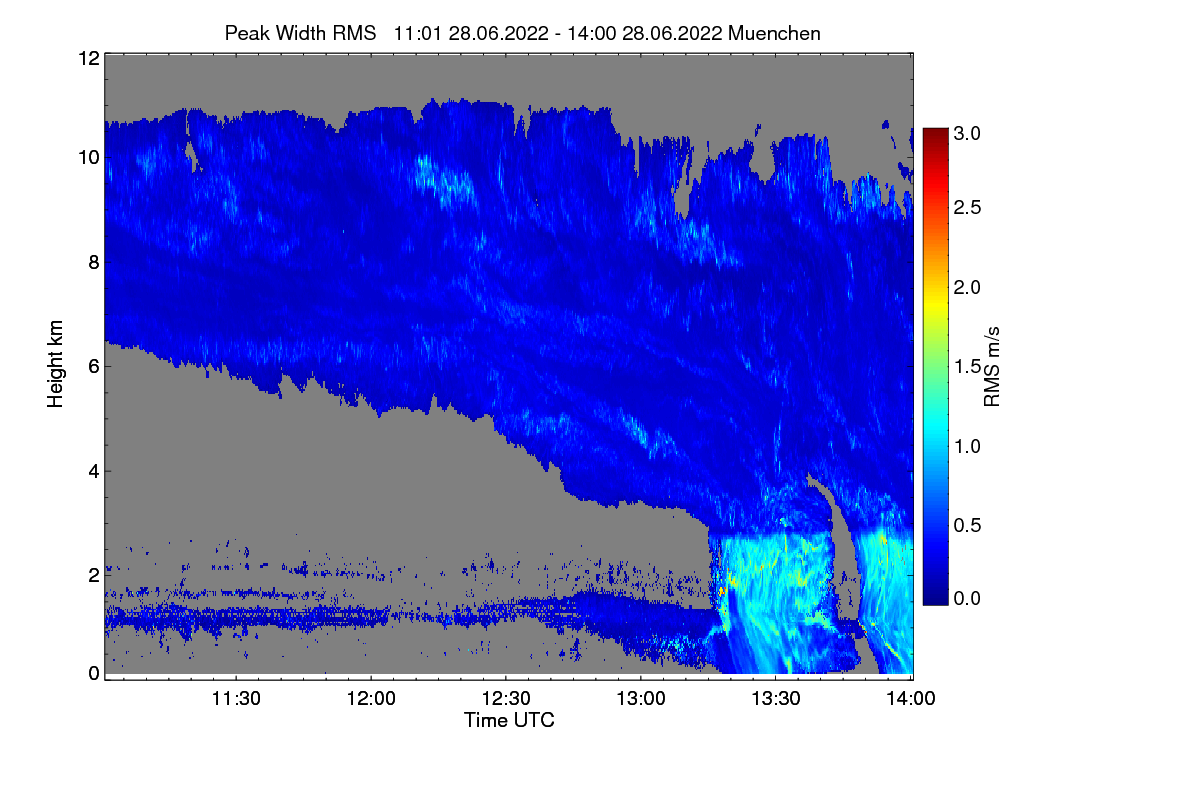
Task: Click the 12:30 time tick label
Action: [506, 699]
